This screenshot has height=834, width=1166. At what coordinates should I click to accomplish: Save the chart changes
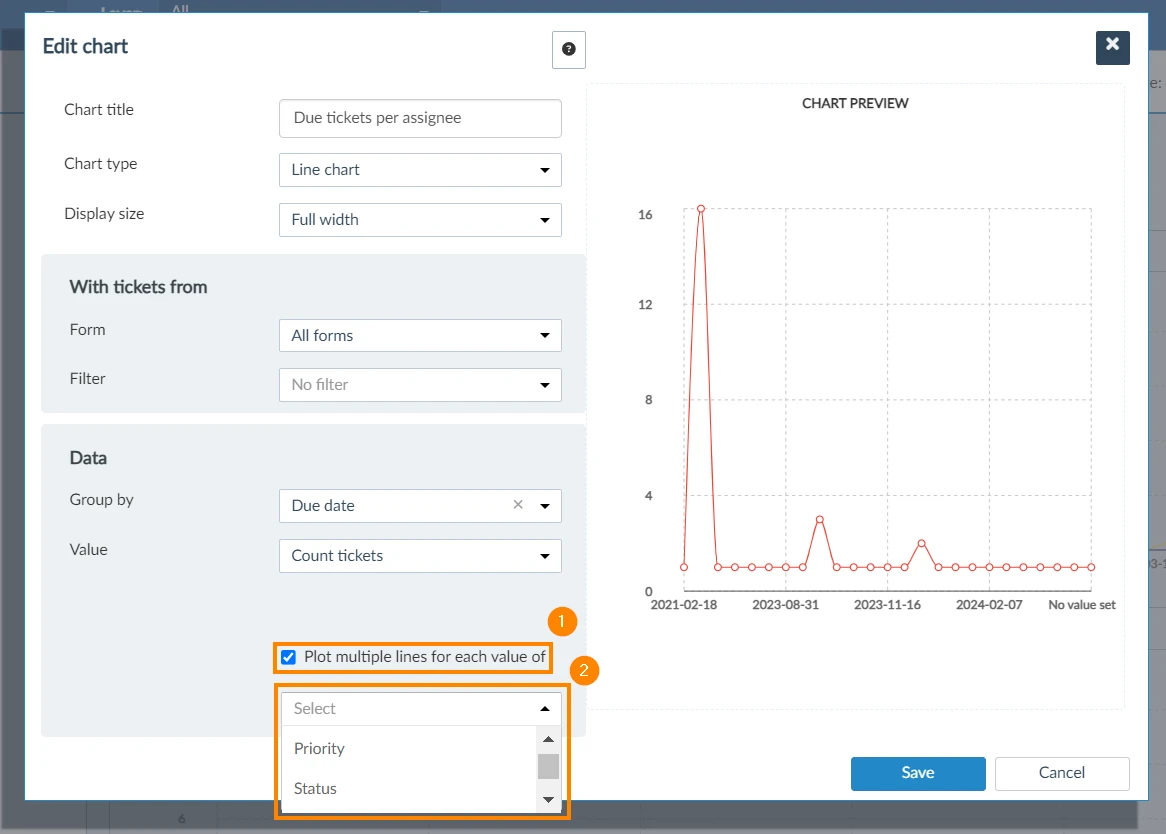(918, 773)
